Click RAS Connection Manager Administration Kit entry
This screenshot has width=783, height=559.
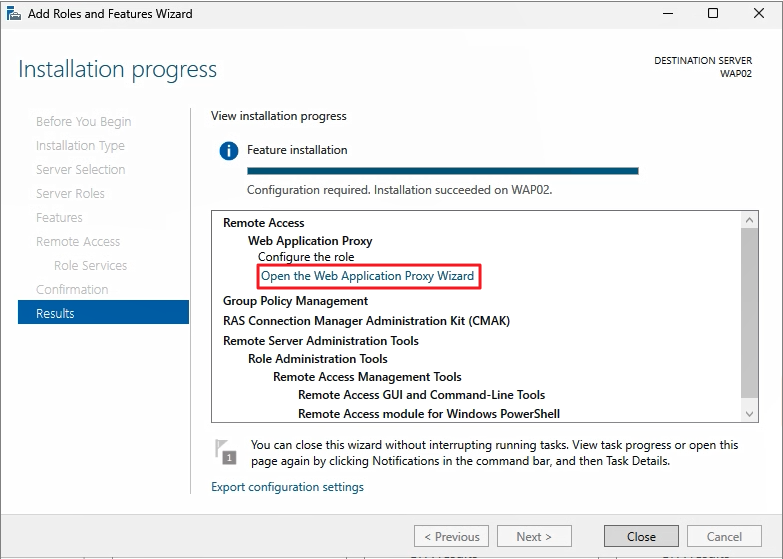[x=367, y=321]
